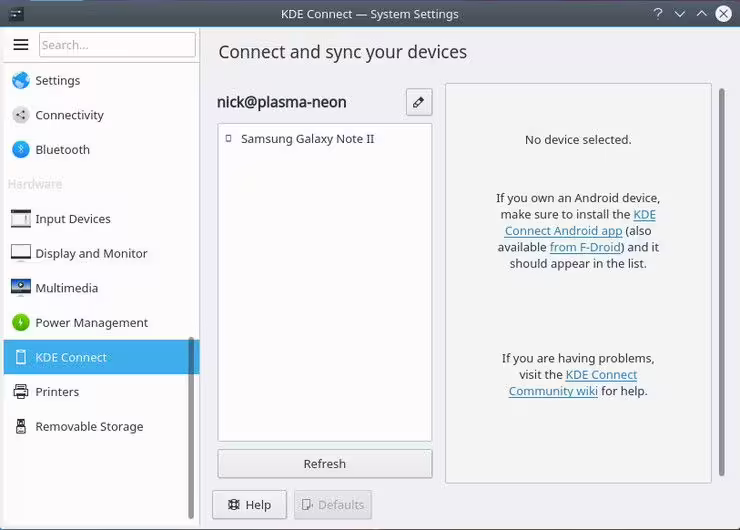The image size is (740, 530).
Task: Open Settings in the sidebar
Action: click(101, 80)
